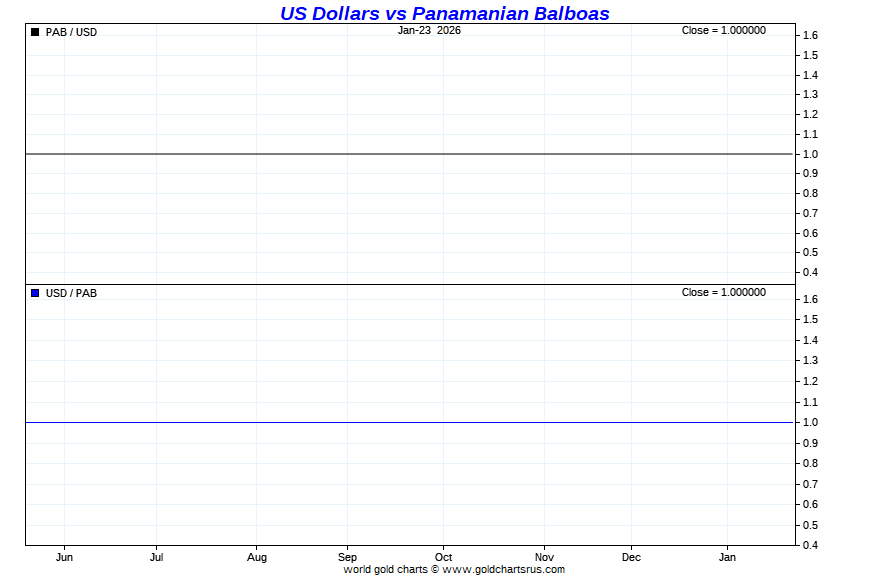The image size is (890, 575).
Task: Click the Nov label on the time axis
Action: (544, 557)
